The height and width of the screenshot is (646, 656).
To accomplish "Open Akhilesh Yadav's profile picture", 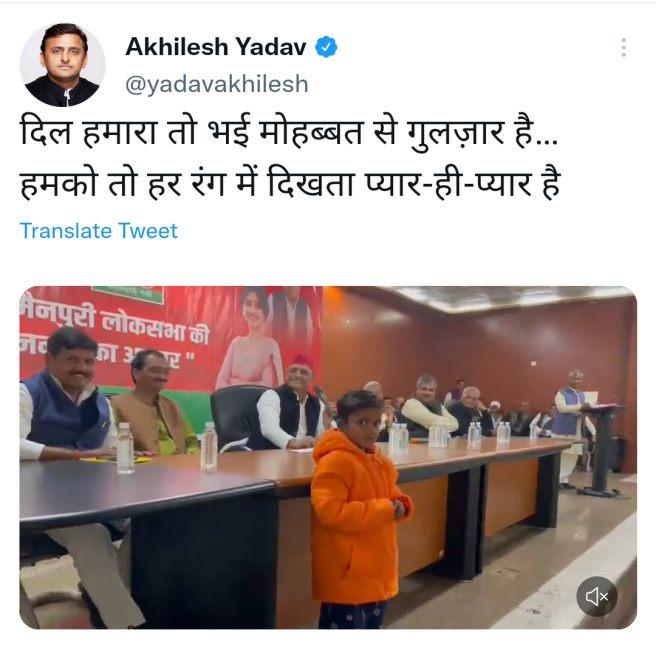I will pos(63,65).
